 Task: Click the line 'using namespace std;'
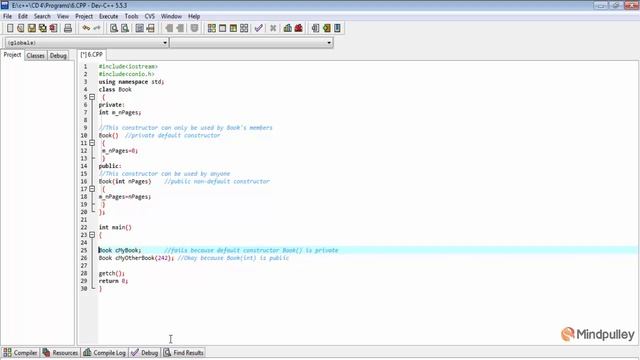click(x=131, y=82)
